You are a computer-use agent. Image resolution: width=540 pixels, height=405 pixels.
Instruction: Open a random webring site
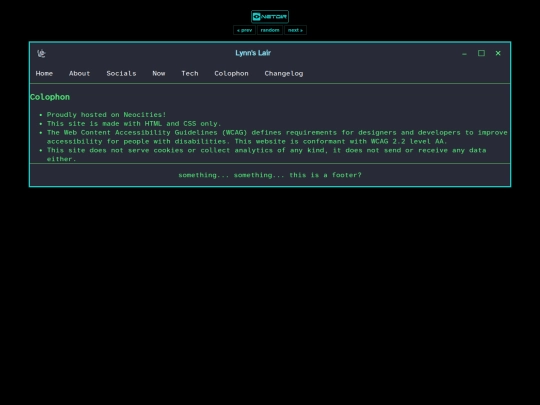click(270, 30)
